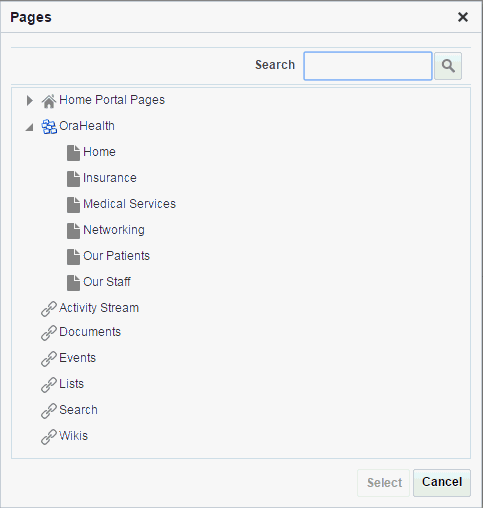
Task: Select the Medical Services page
Action: coord(129,204)
